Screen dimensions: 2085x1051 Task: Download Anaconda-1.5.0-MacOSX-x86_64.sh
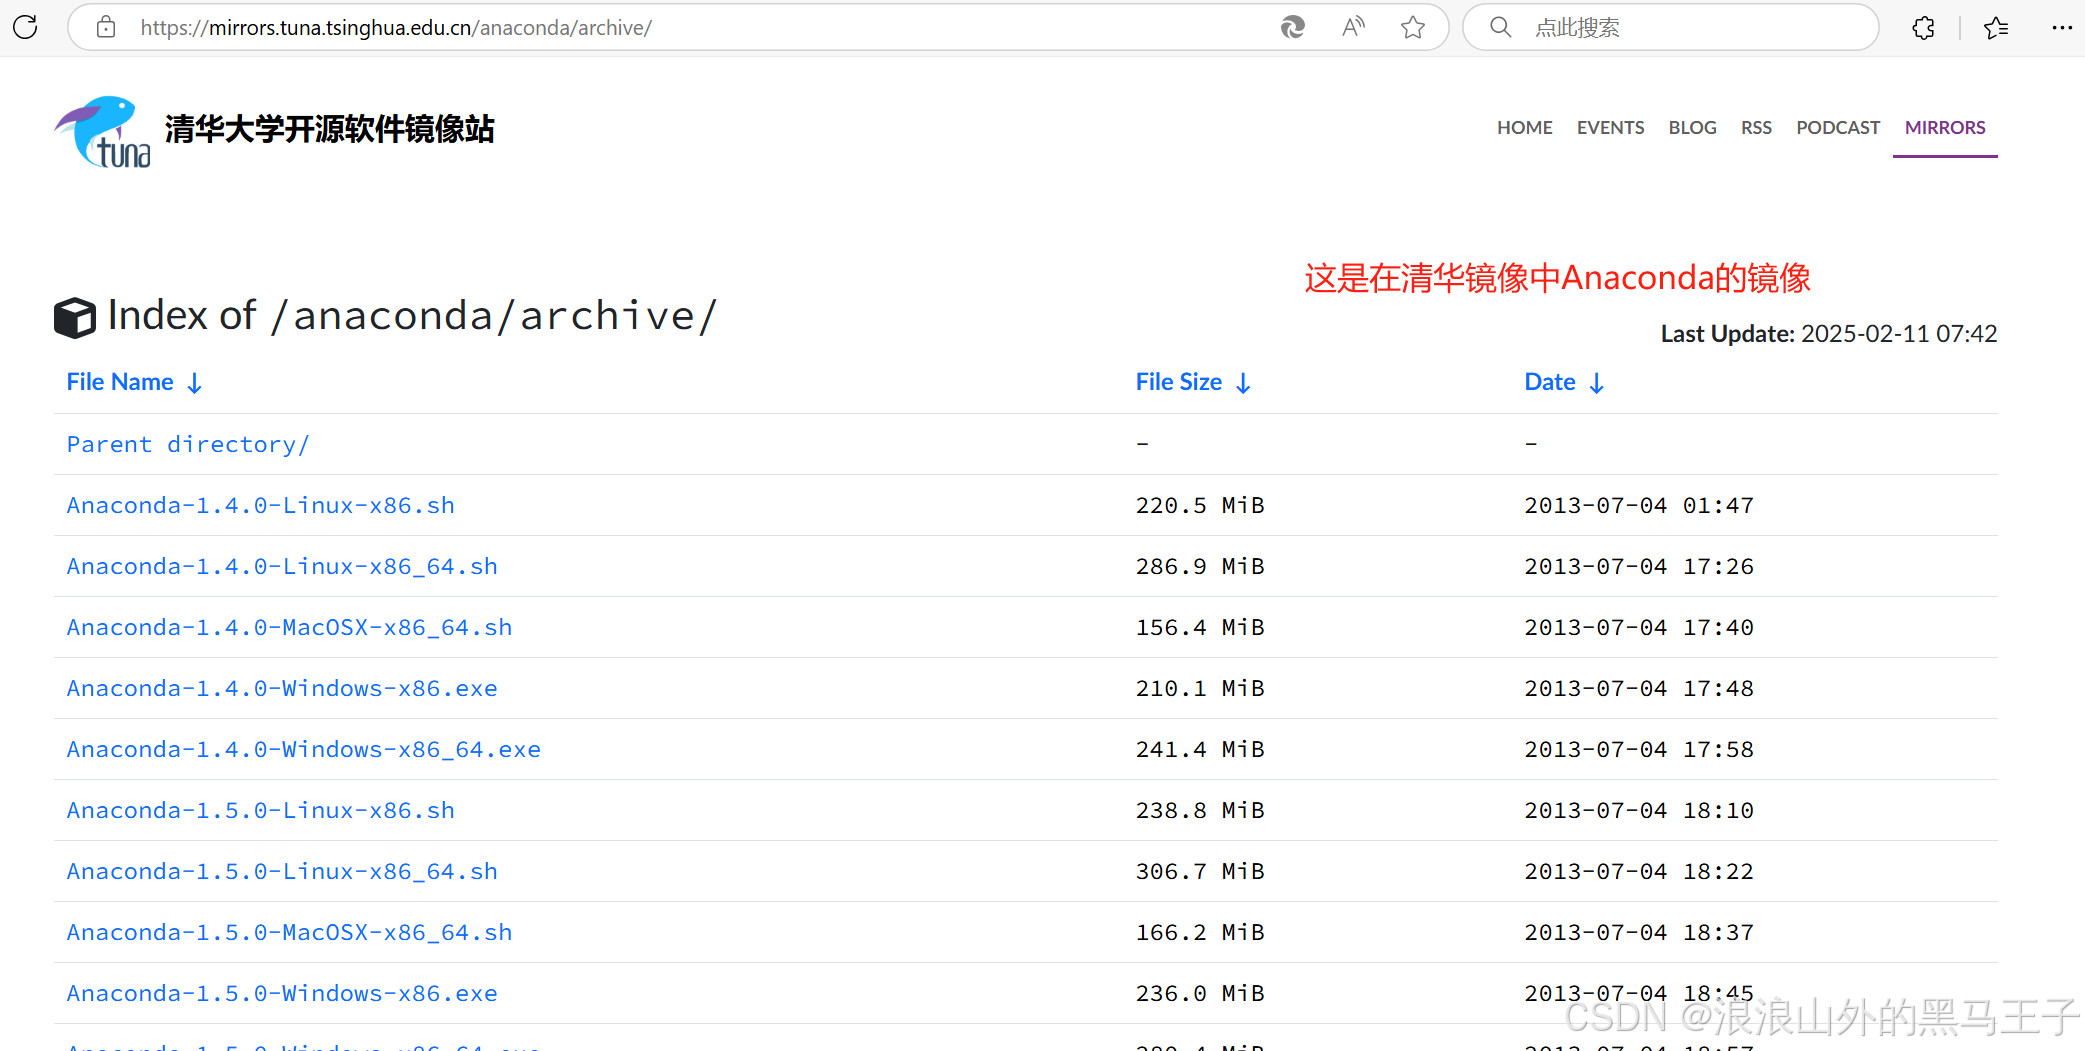[x=289, y=932]
